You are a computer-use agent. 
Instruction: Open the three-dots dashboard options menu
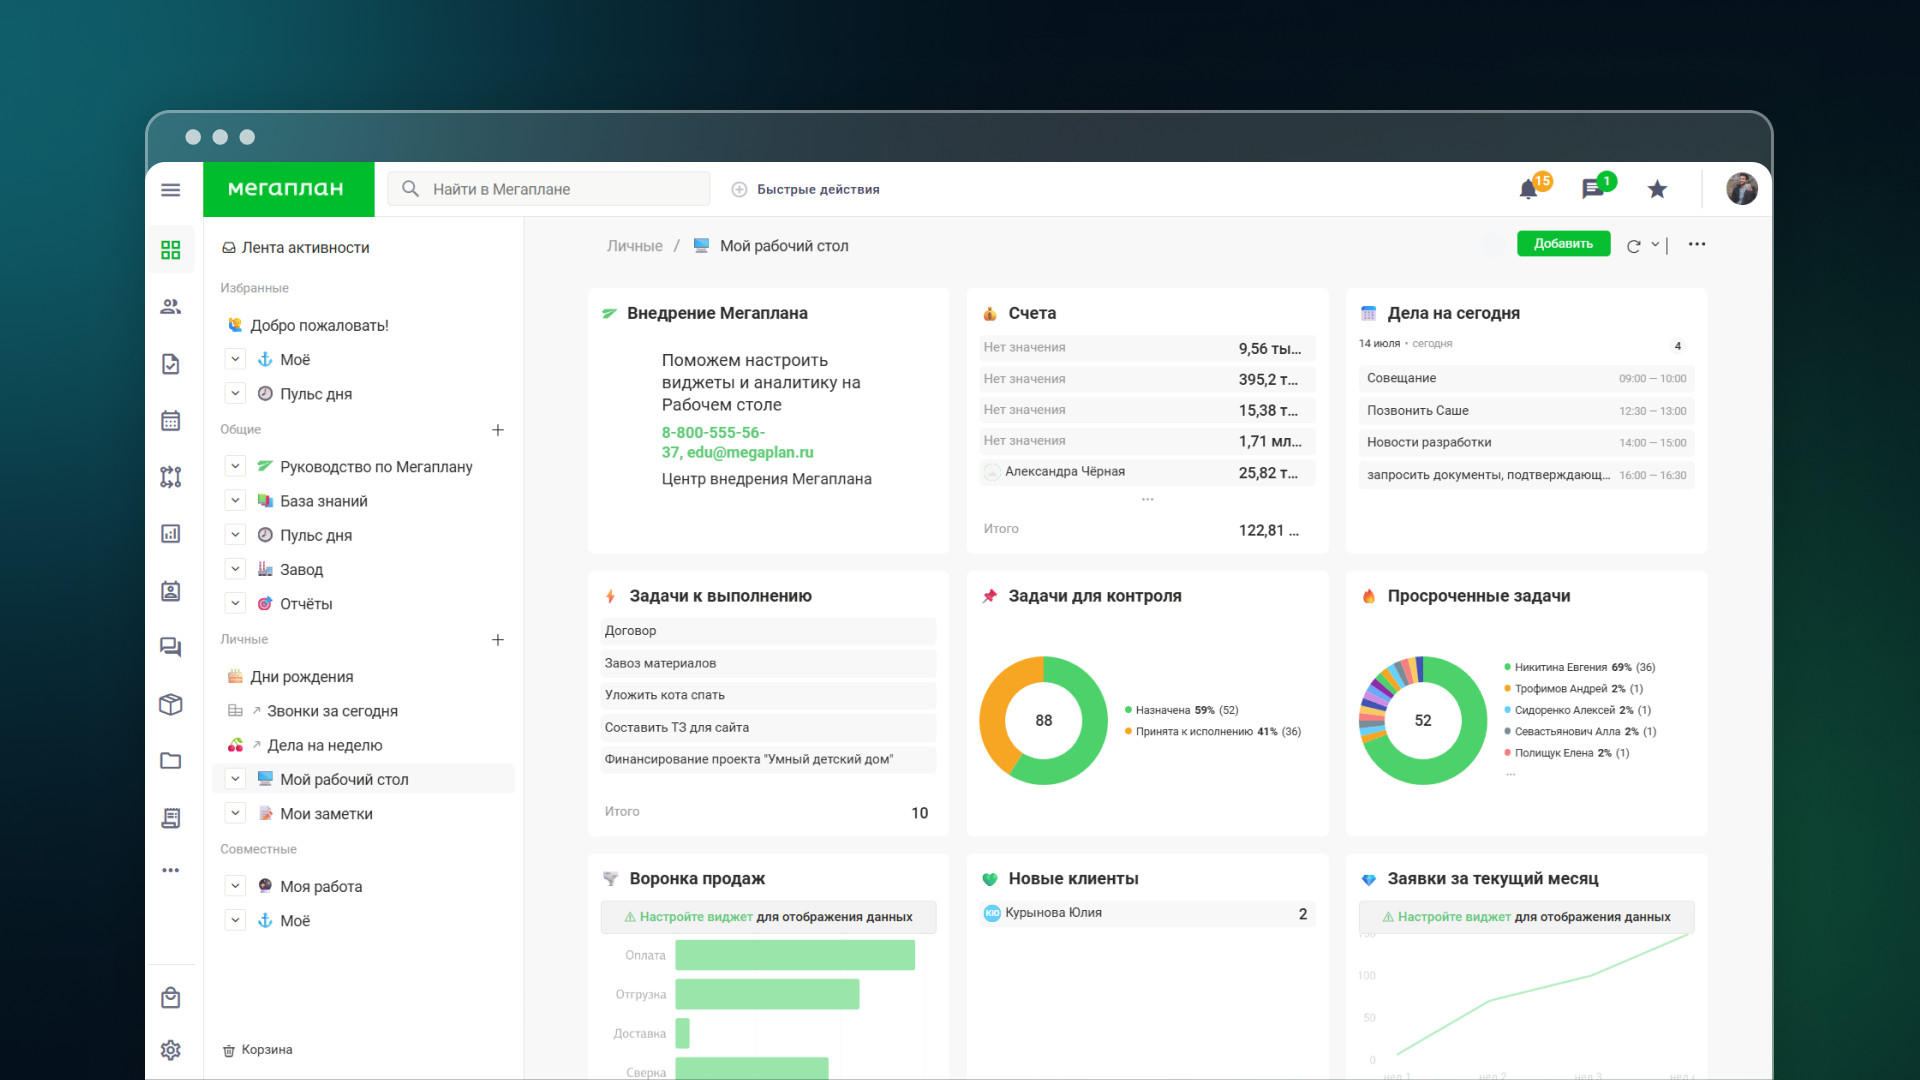pyautogui.click(x=1697, y=244)
